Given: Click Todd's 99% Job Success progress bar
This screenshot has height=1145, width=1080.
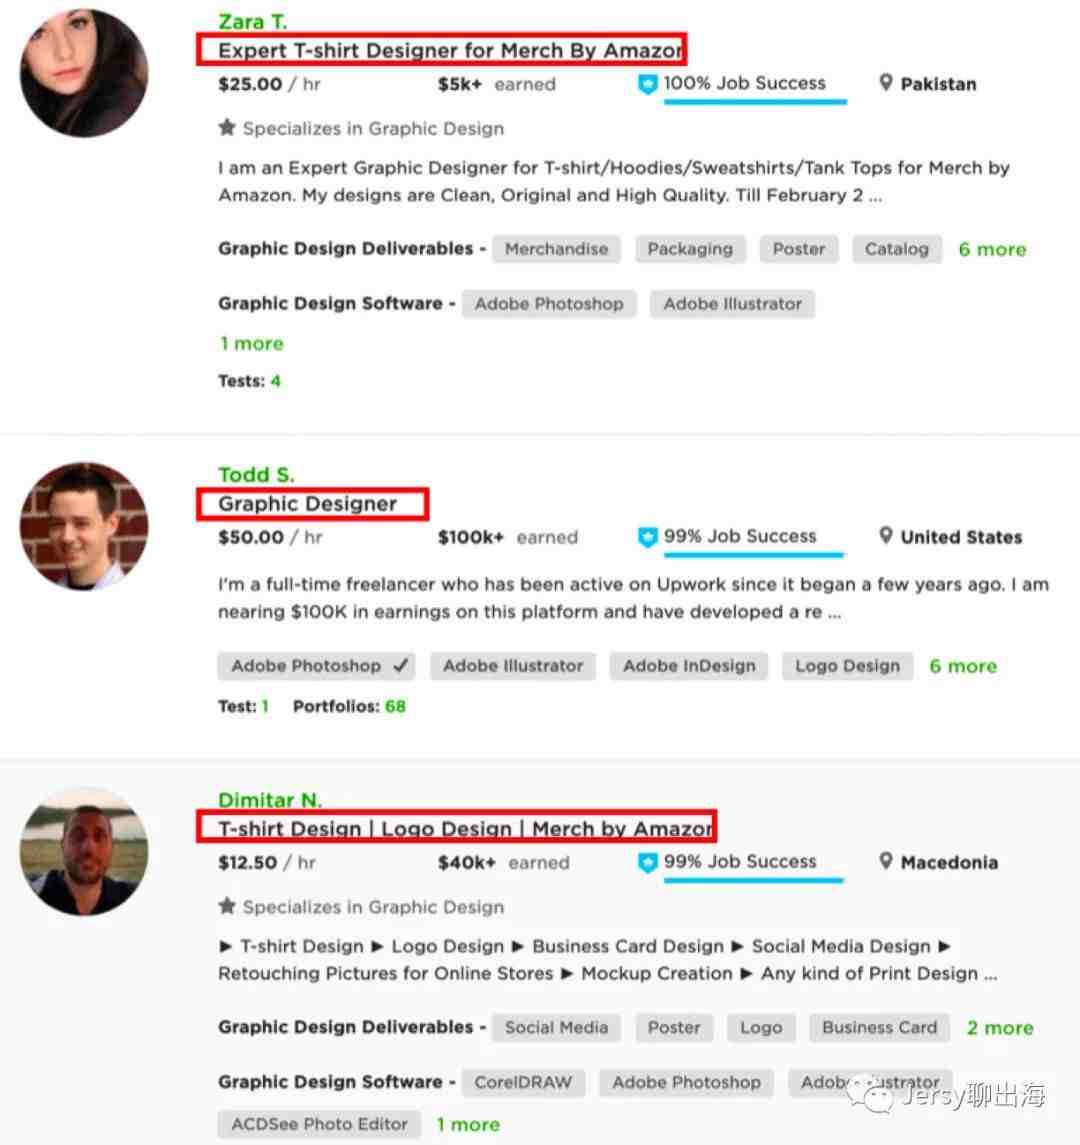Looking at the screenshot, I should [x=754, y=555].
